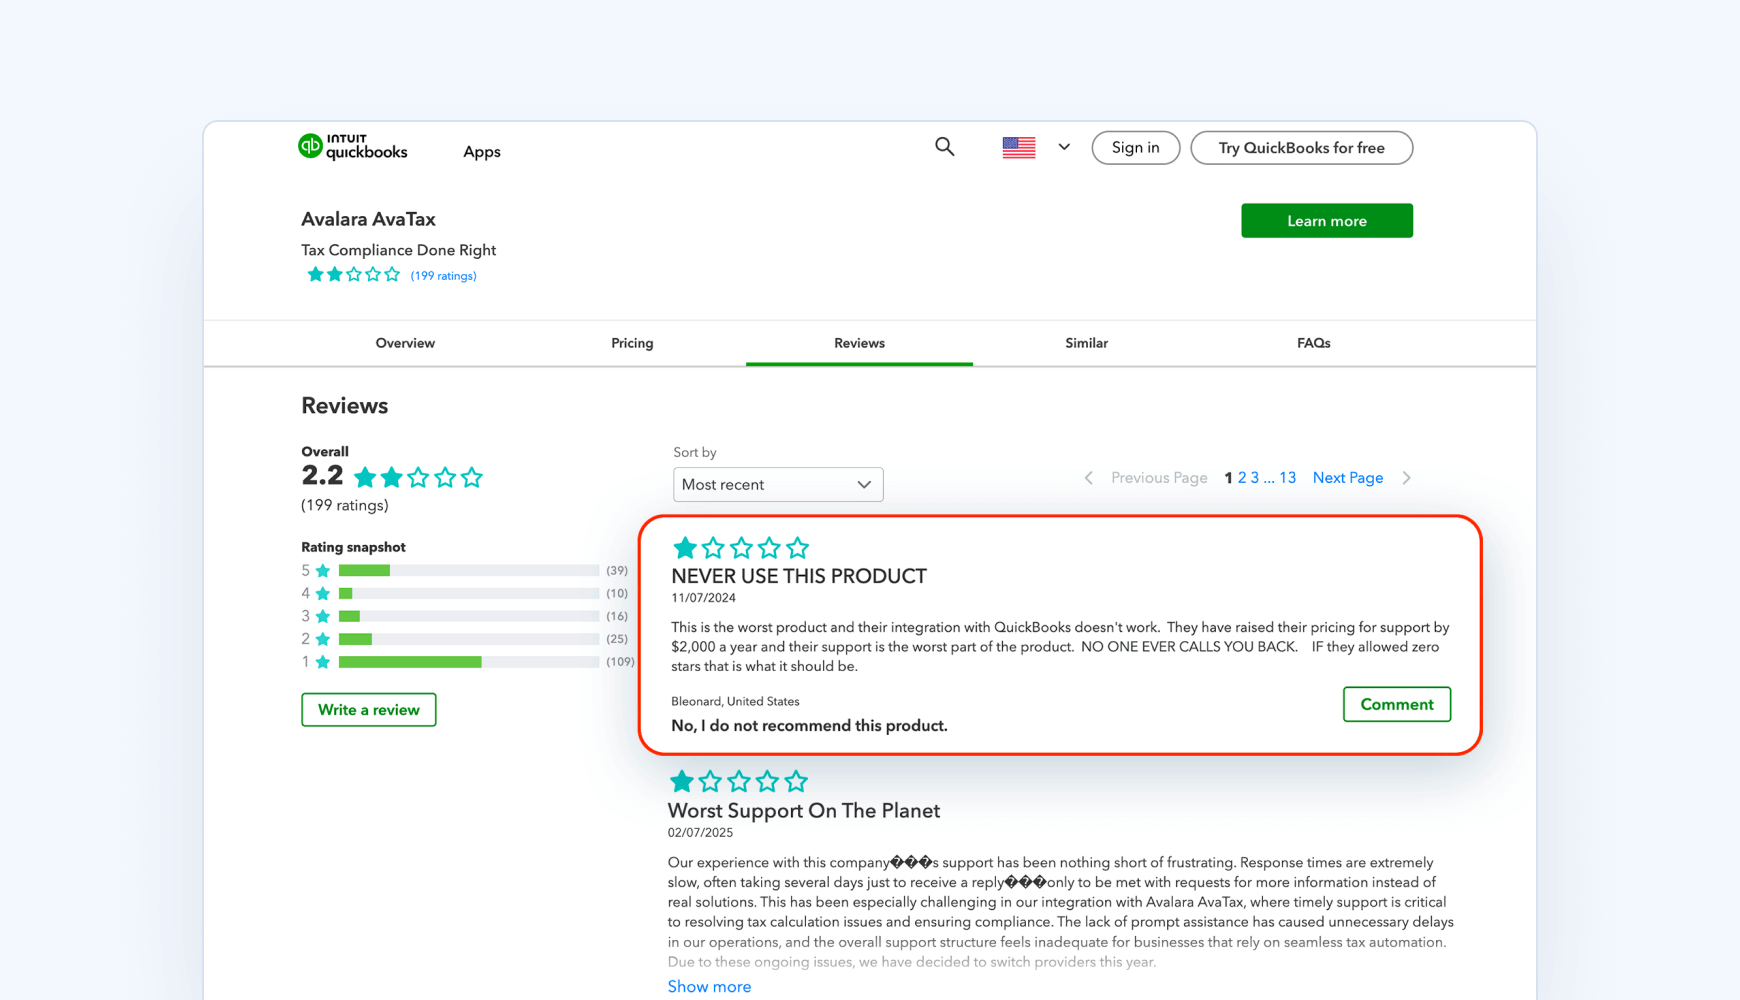Open the 199 ratings link
Screen dimensions: 1740x1000
pos(443,275)
